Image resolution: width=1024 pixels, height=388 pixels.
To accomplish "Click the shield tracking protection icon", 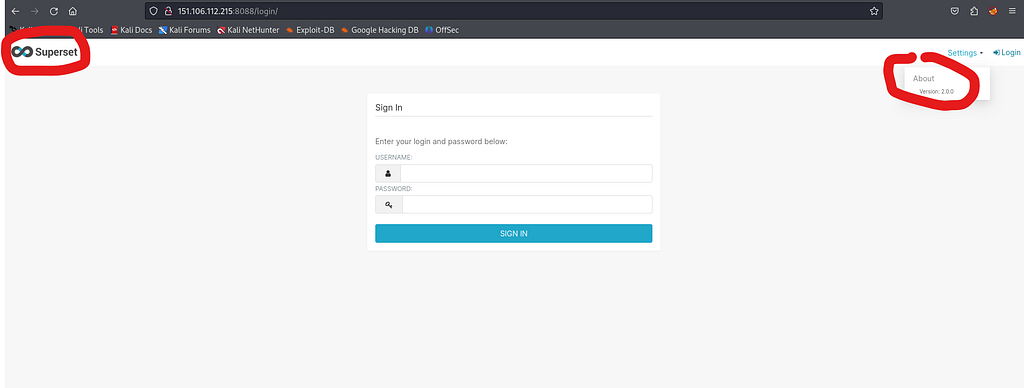I will point(154,11).
